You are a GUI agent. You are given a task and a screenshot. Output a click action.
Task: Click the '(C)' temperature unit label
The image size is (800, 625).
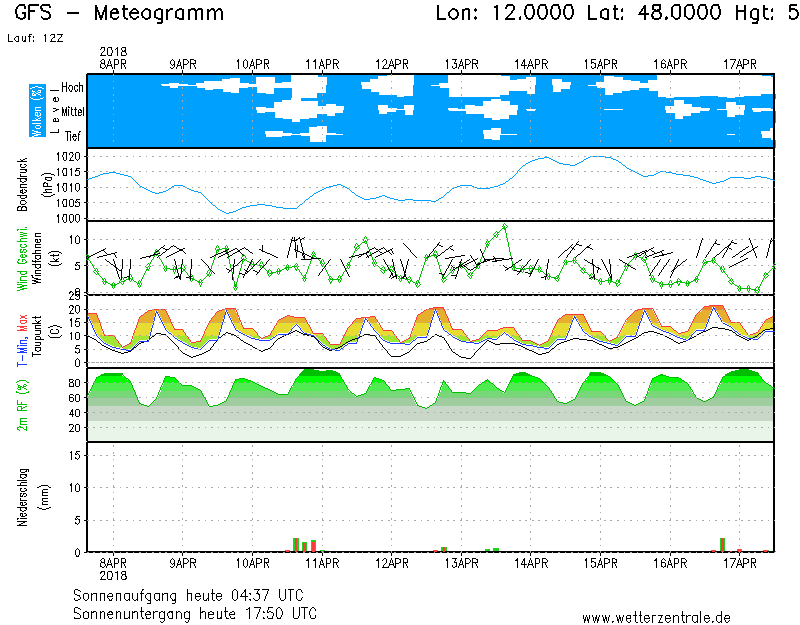coord(56,332)
